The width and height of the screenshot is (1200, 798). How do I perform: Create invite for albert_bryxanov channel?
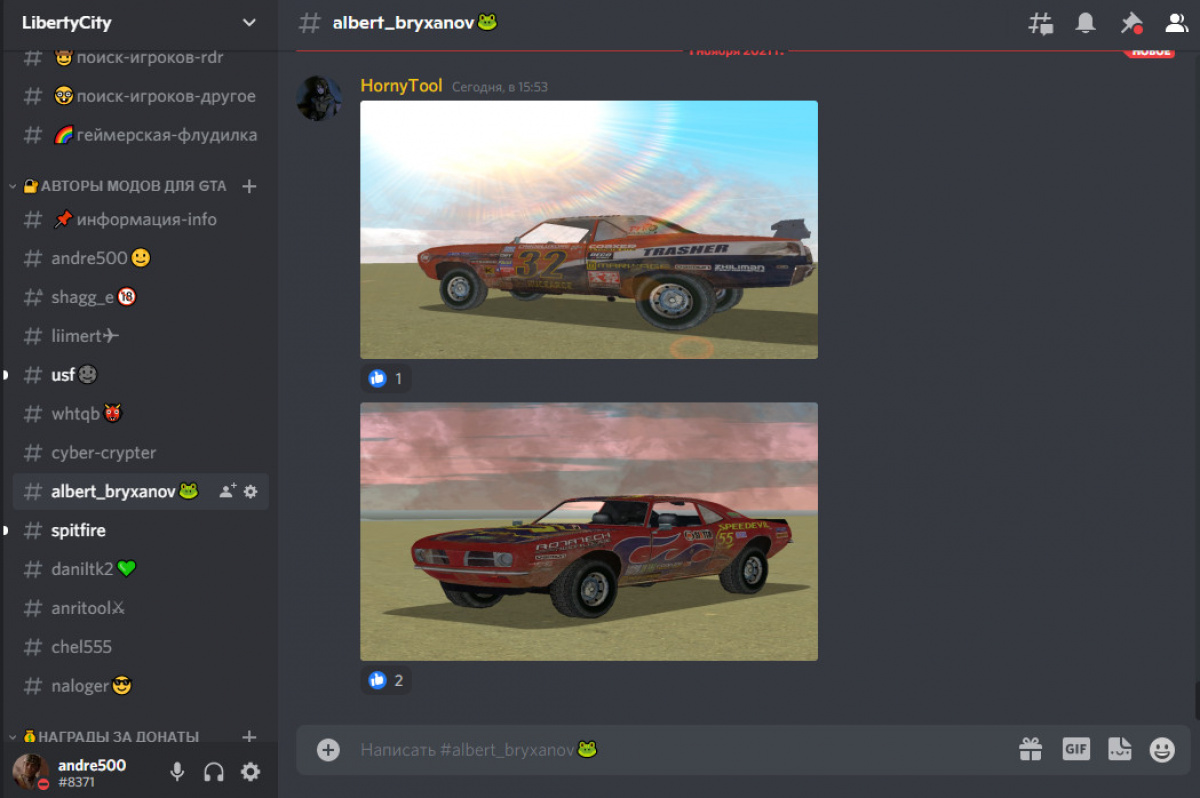coord(228,491)
